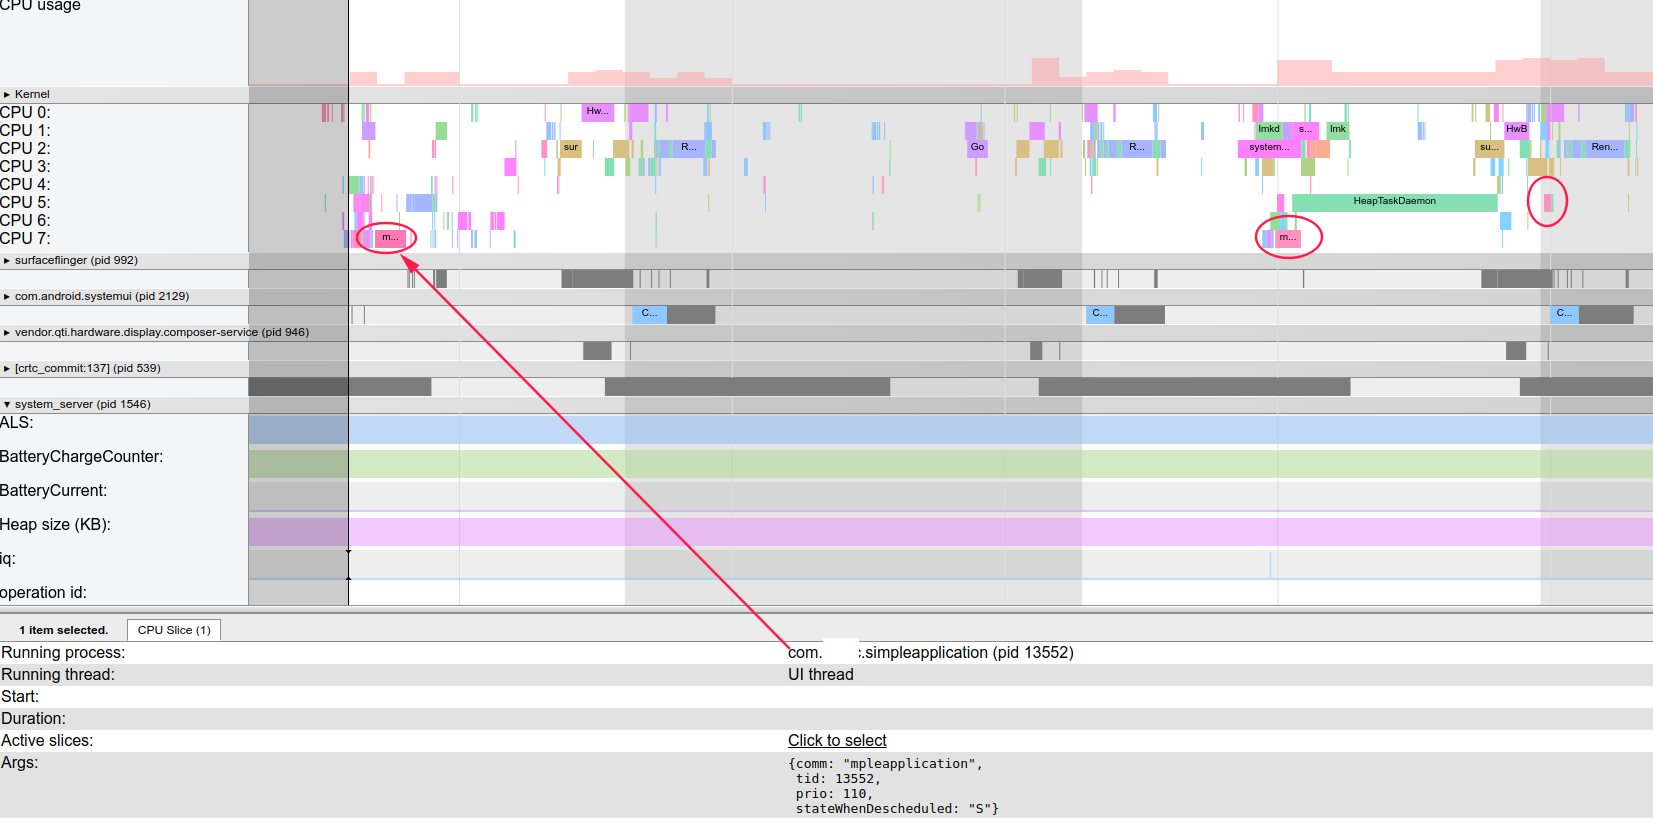
Task: Select the 's...' slice next to lmkd
Action: [x=1305, y=130]
